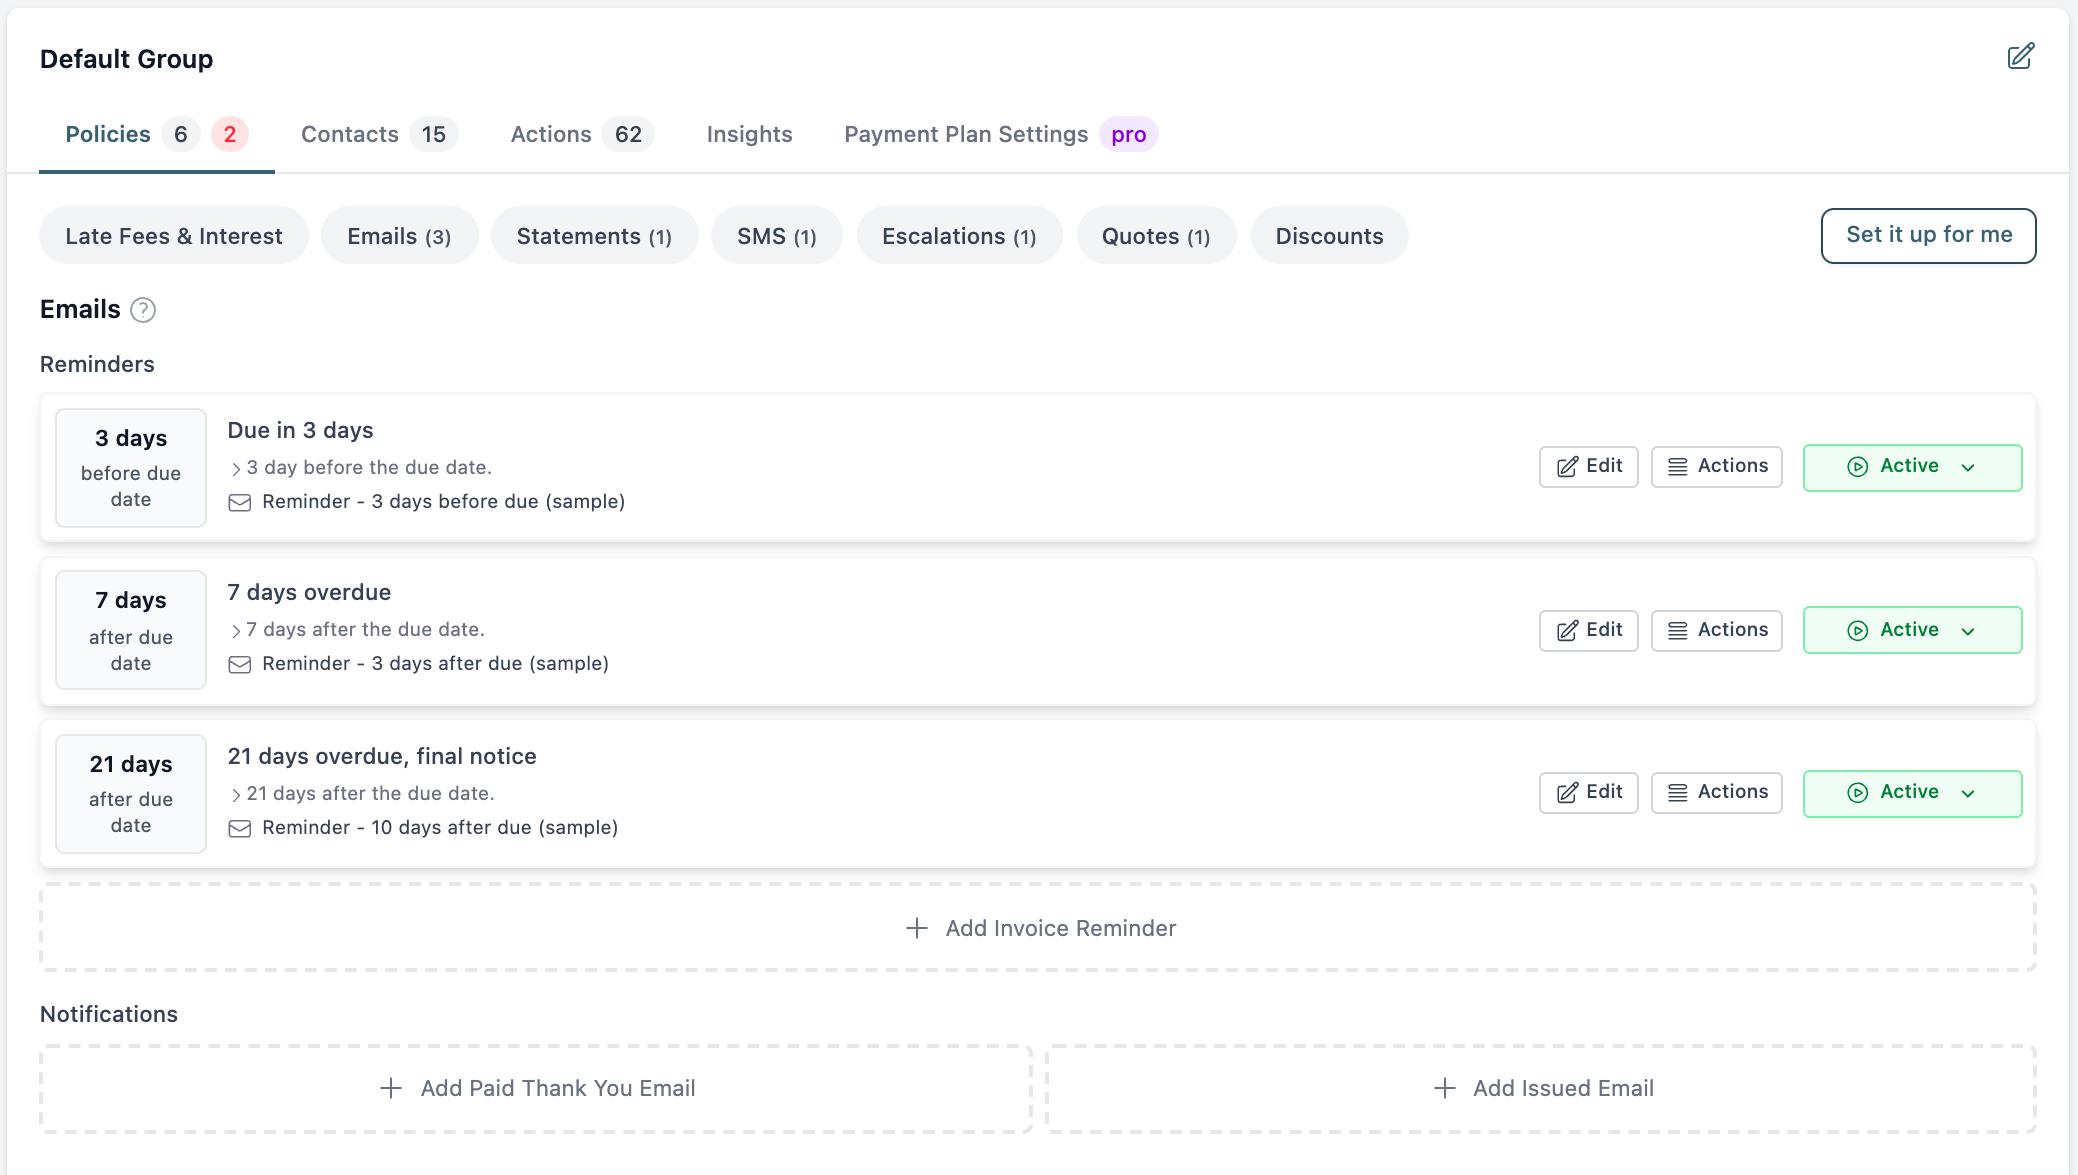This screenshot has width=2078, height=1175.
Task: Edit the 21 days overdue final notice reminder
Action: [x=1588, y=792]
